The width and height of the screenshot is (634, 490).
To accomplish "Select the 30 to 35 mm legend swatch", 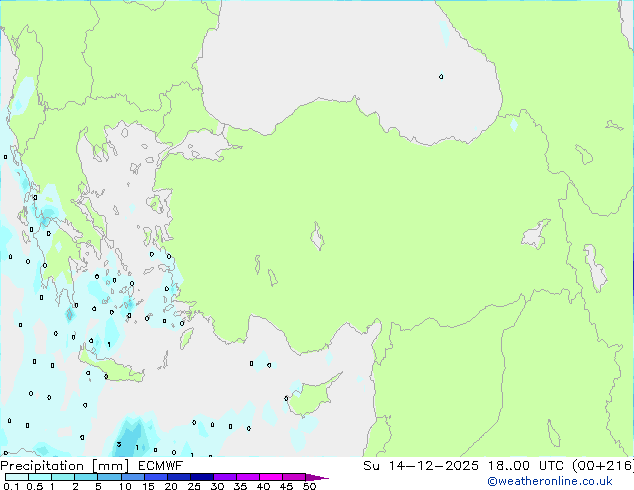I will (228, 477).
